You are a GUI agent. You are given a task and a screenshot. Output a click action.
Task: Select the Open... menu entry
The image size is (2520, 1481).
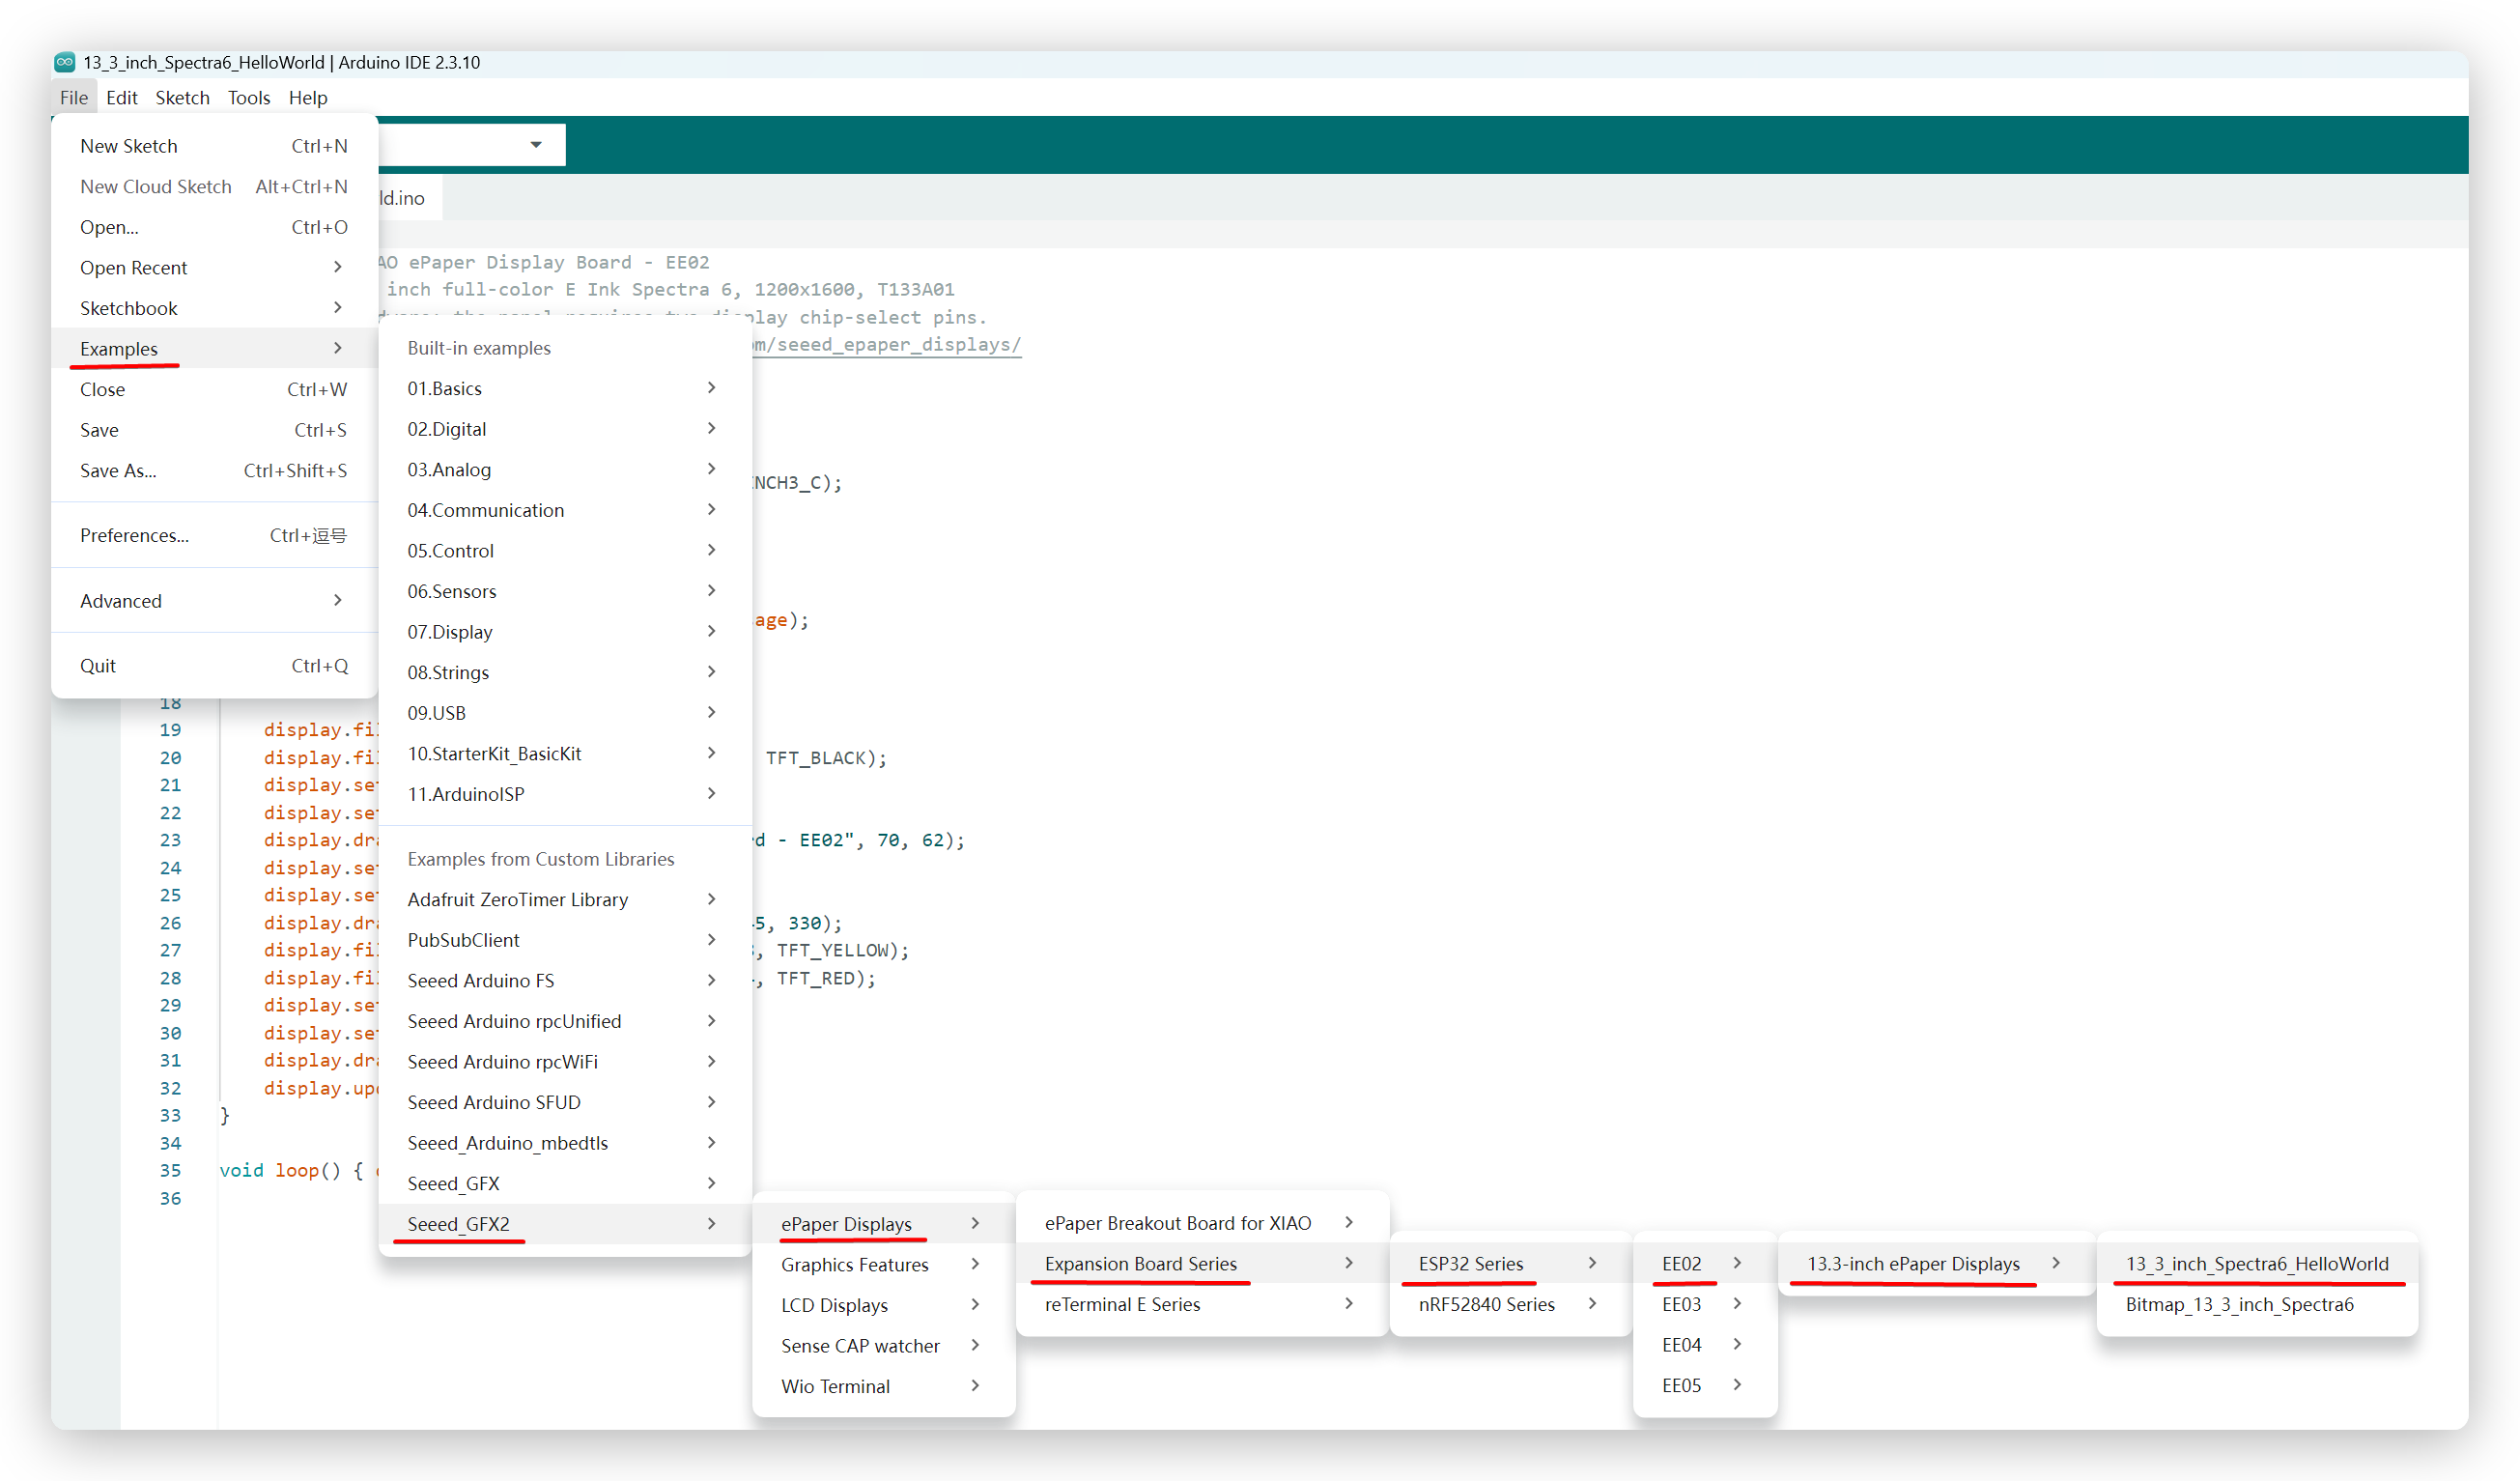[214, 227]
